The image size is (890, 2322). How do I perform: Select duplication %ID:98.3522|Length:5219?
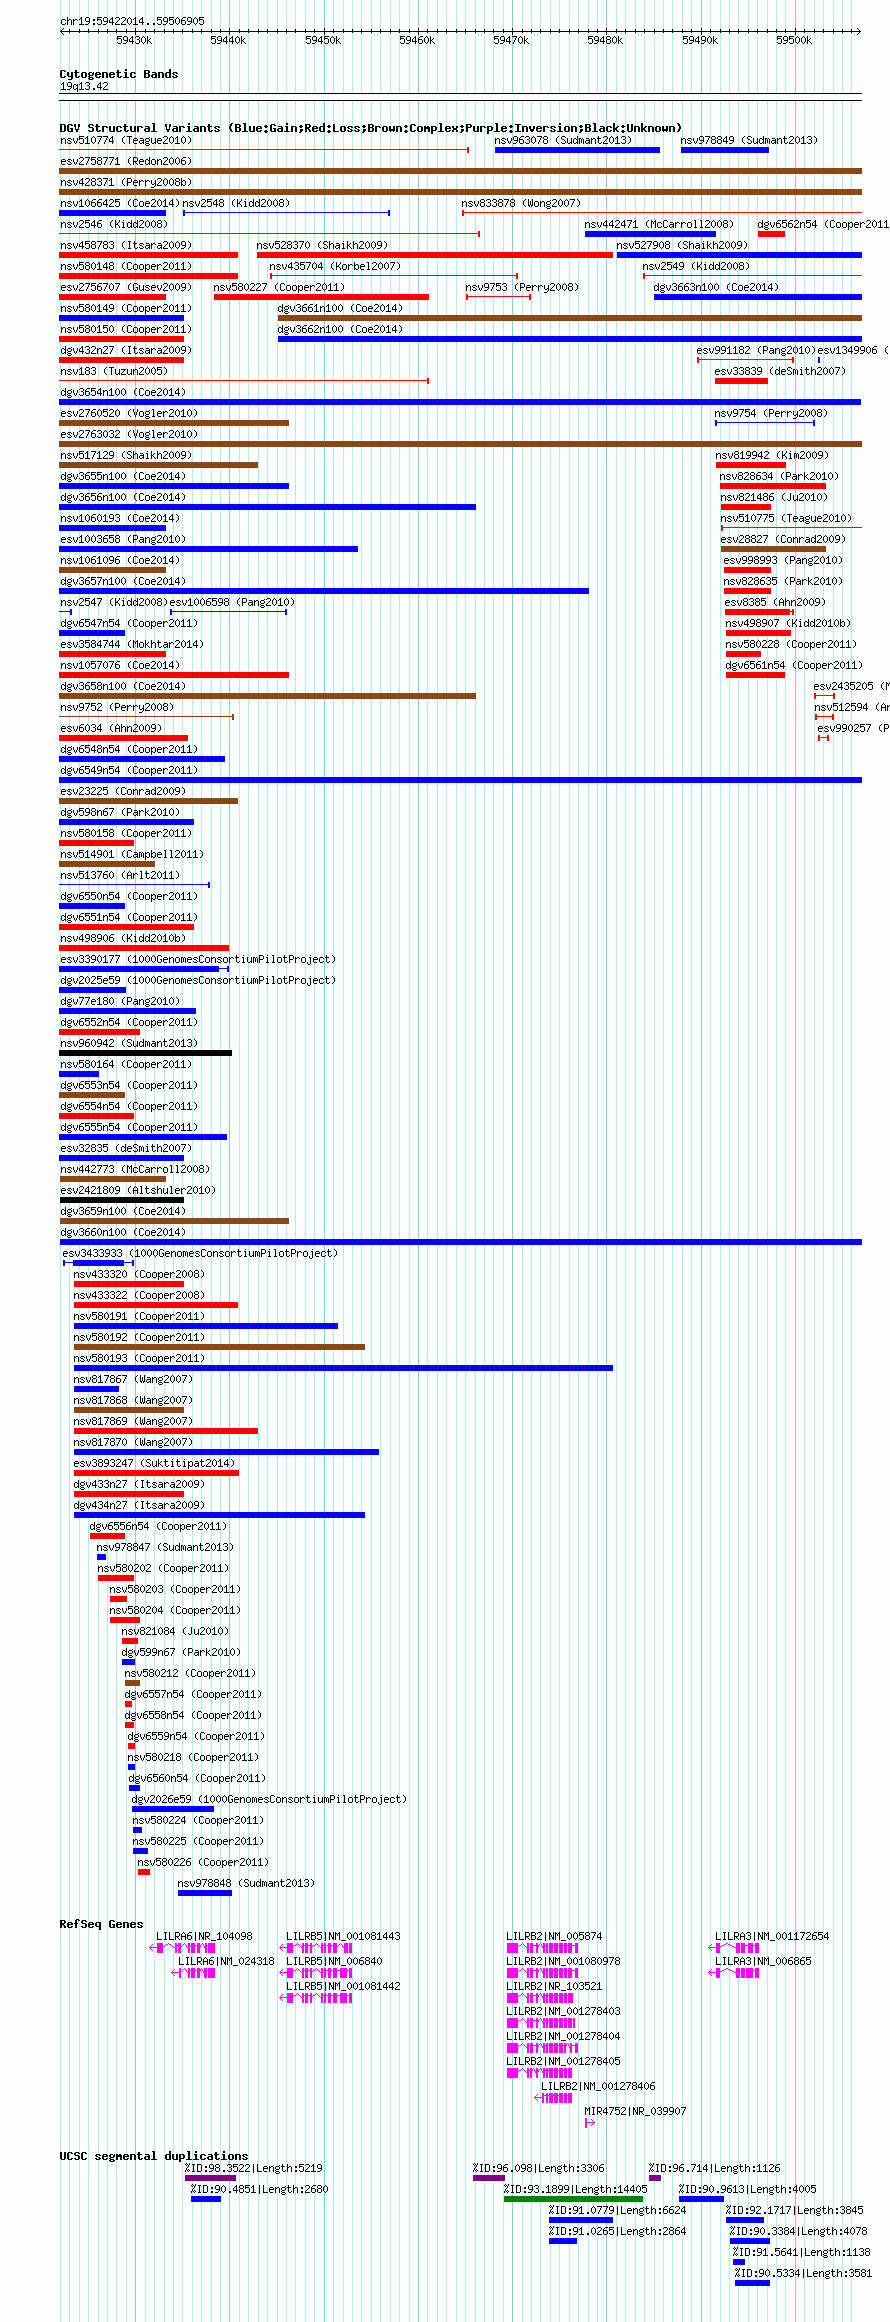[254, 2169]
